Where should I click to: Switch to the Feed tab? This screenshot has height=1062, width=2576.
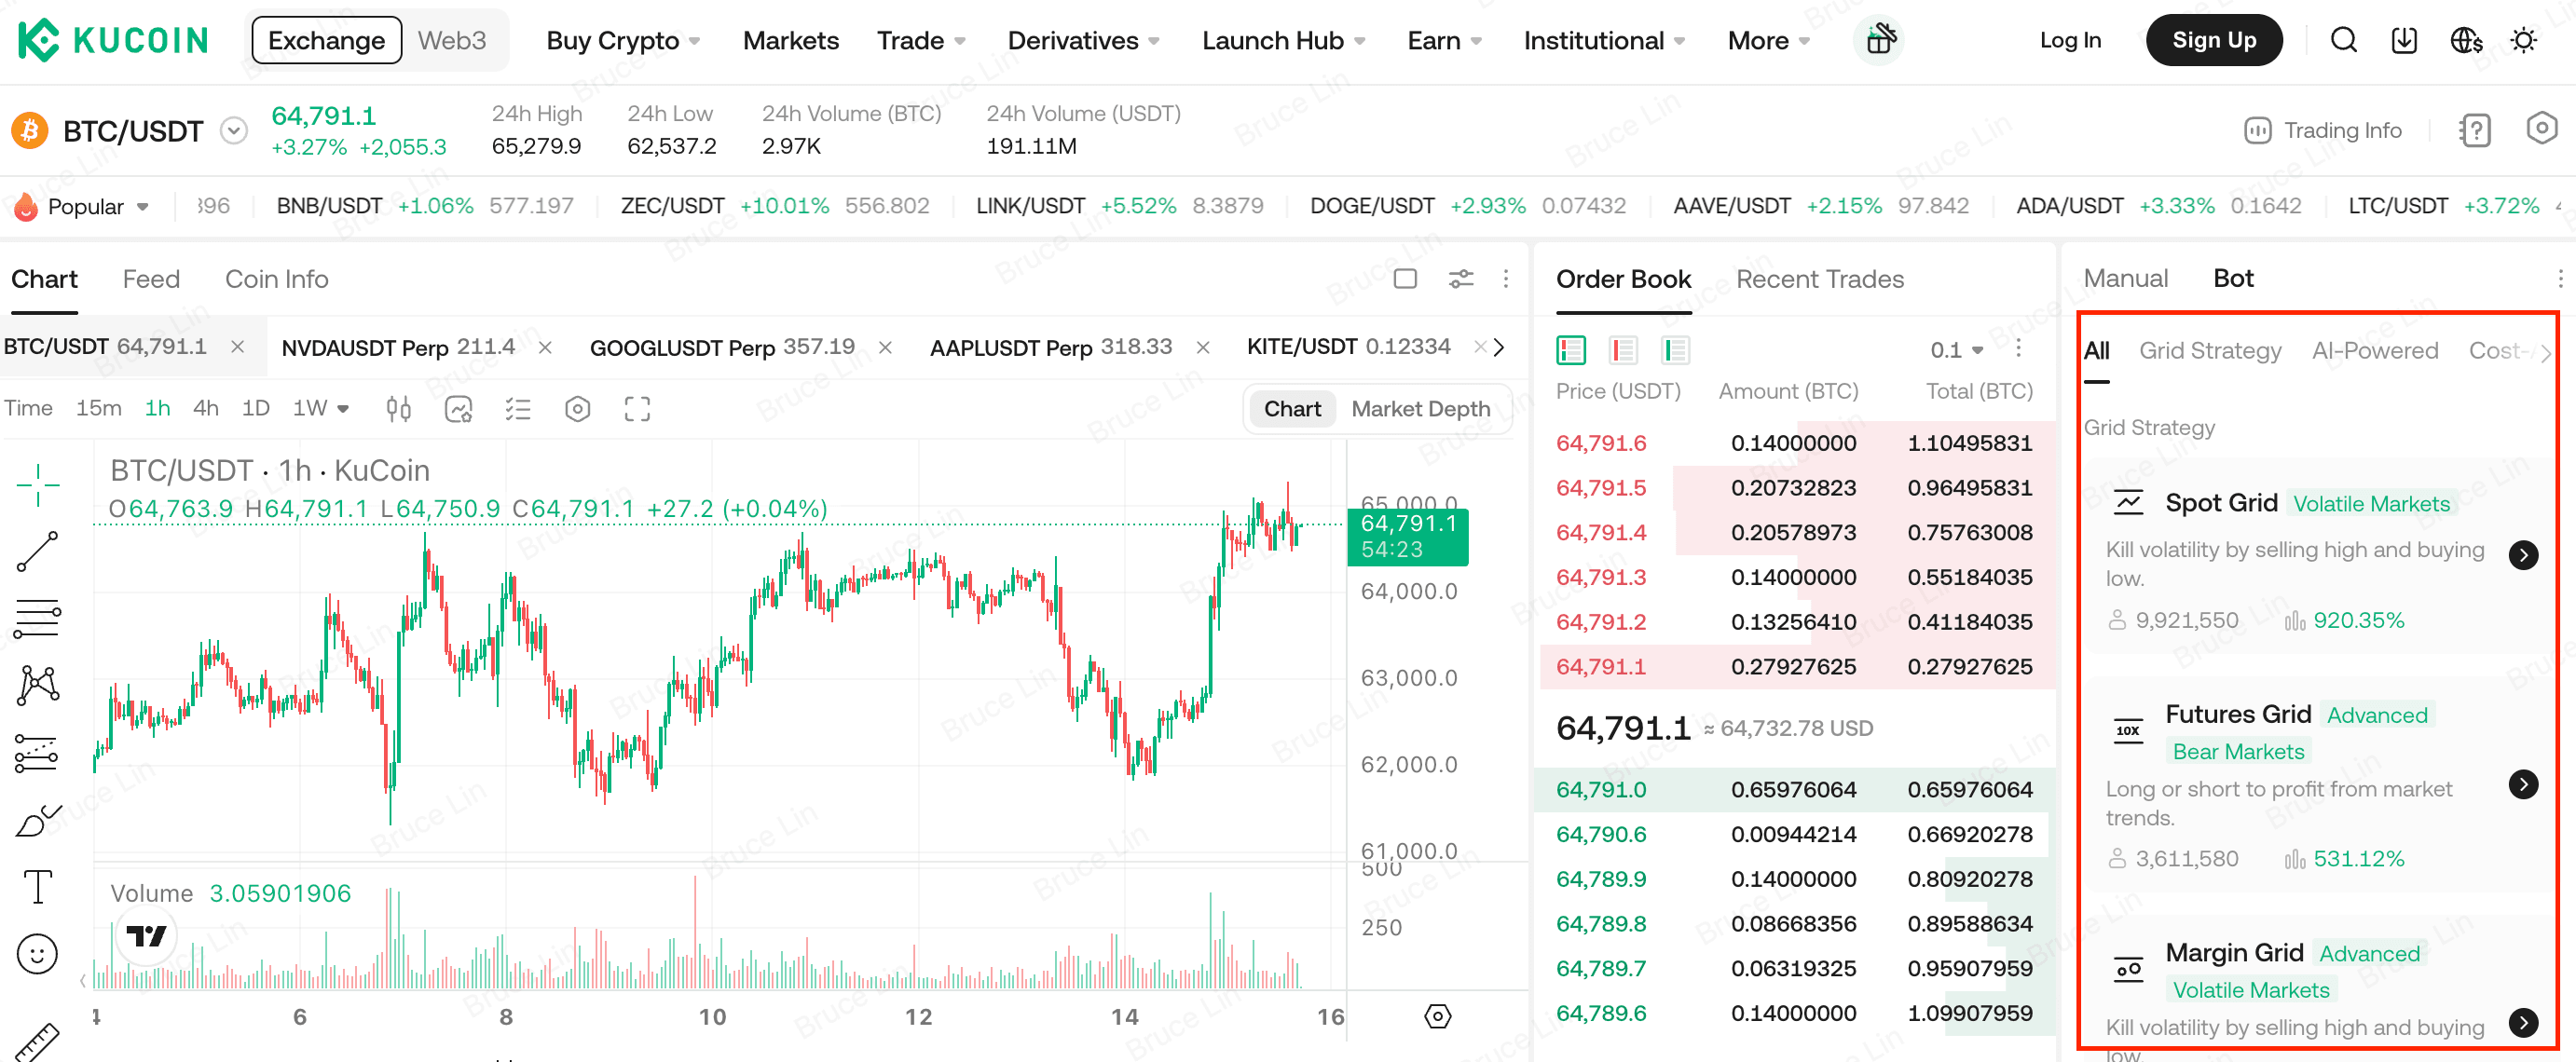(x=151, y=279)
